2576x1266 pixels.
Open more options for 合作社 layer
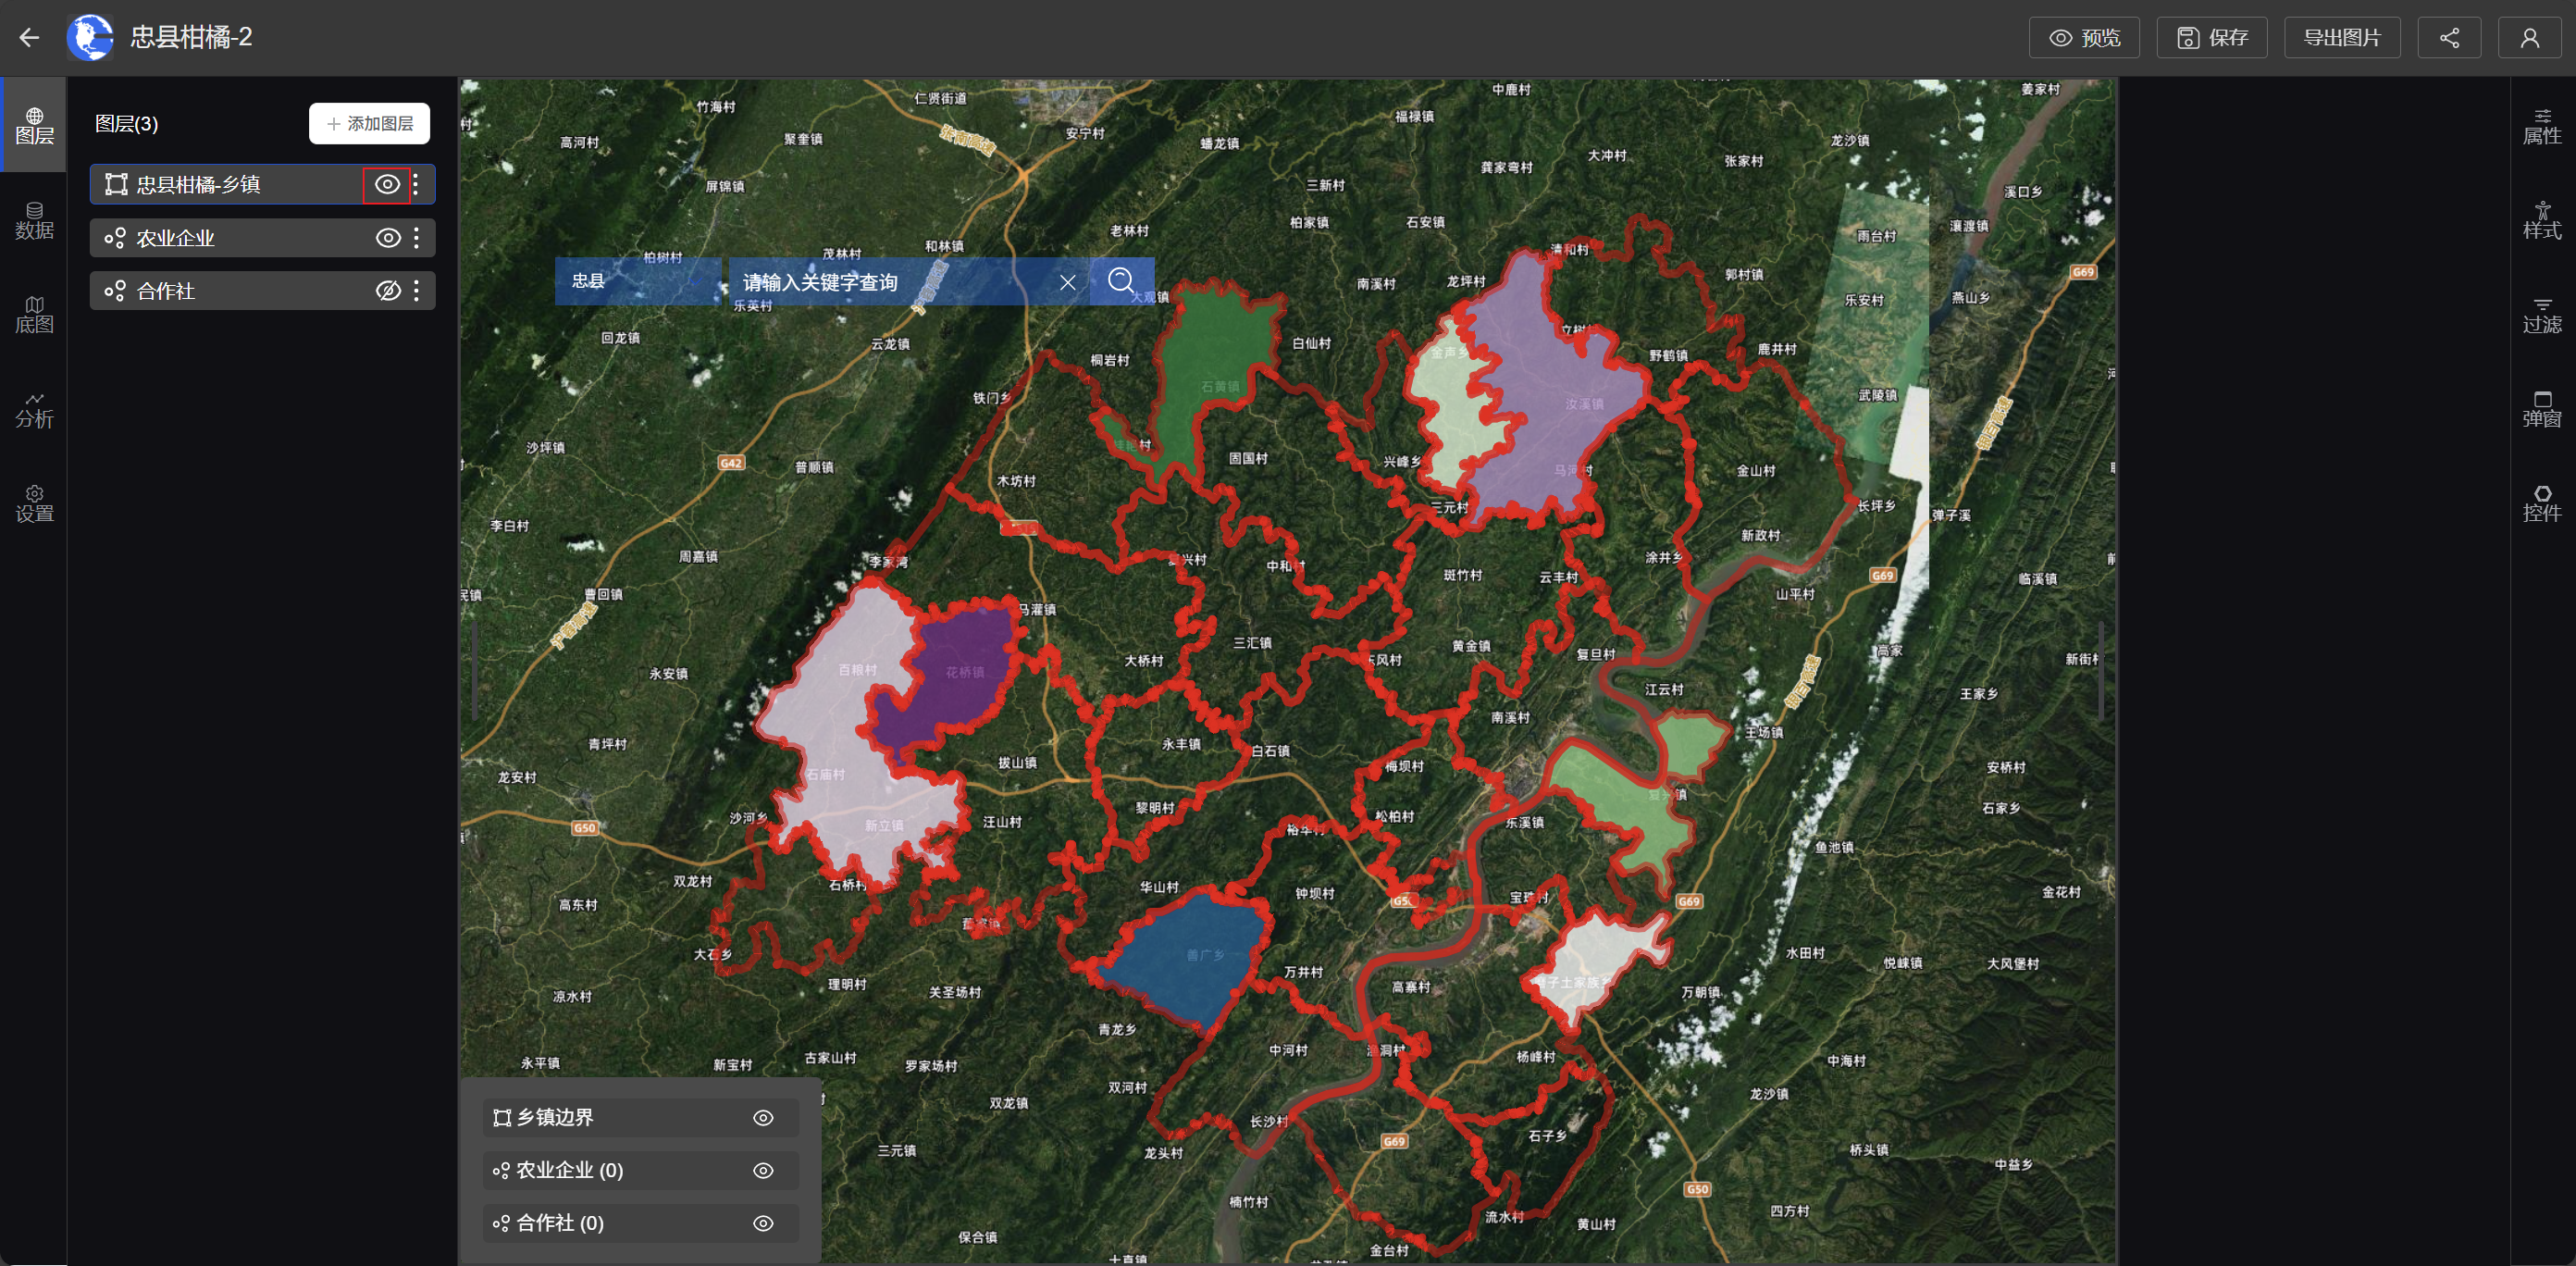417,291
